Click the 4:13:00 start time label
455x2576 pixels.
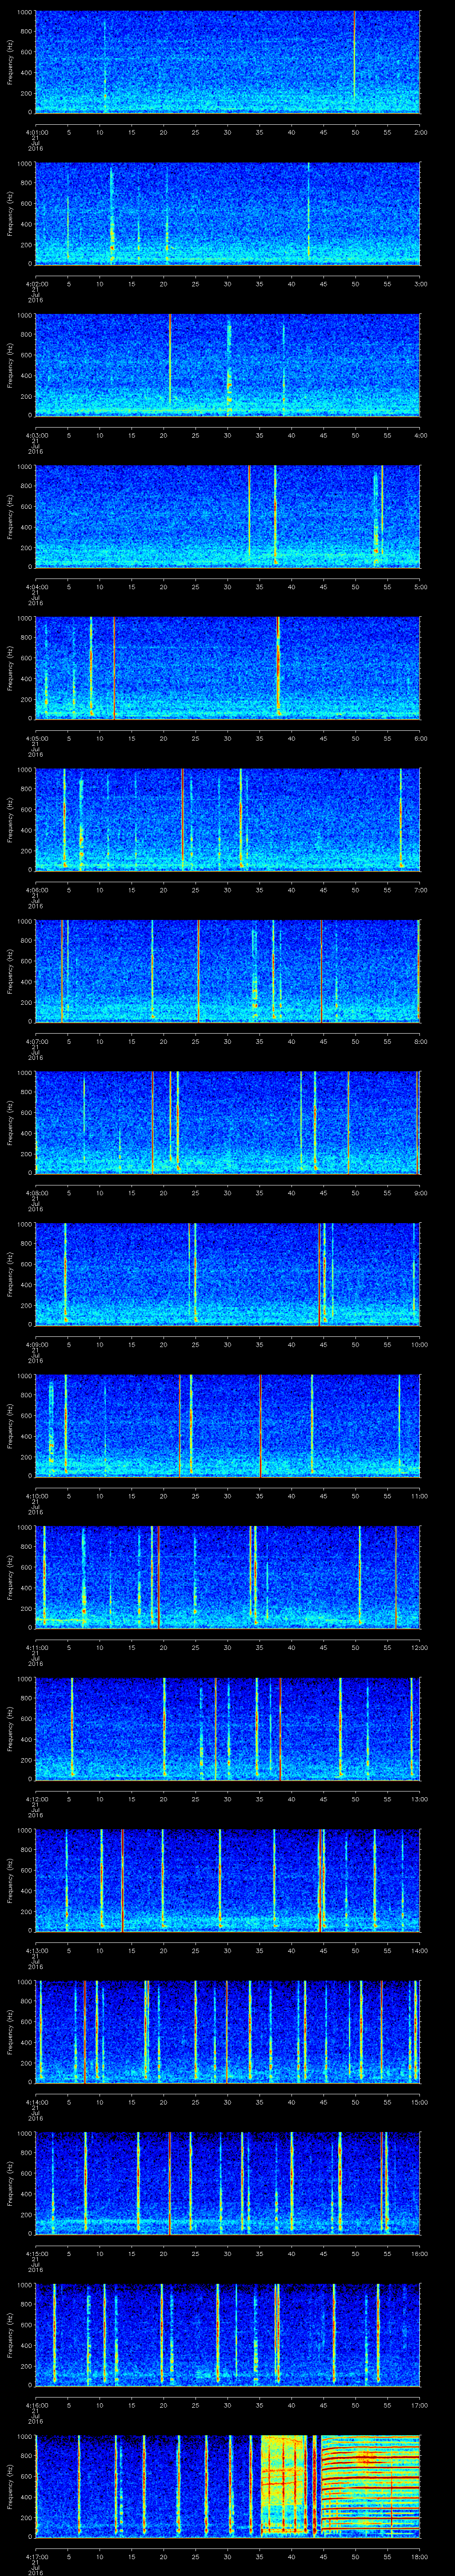[x=37, y=1950]
